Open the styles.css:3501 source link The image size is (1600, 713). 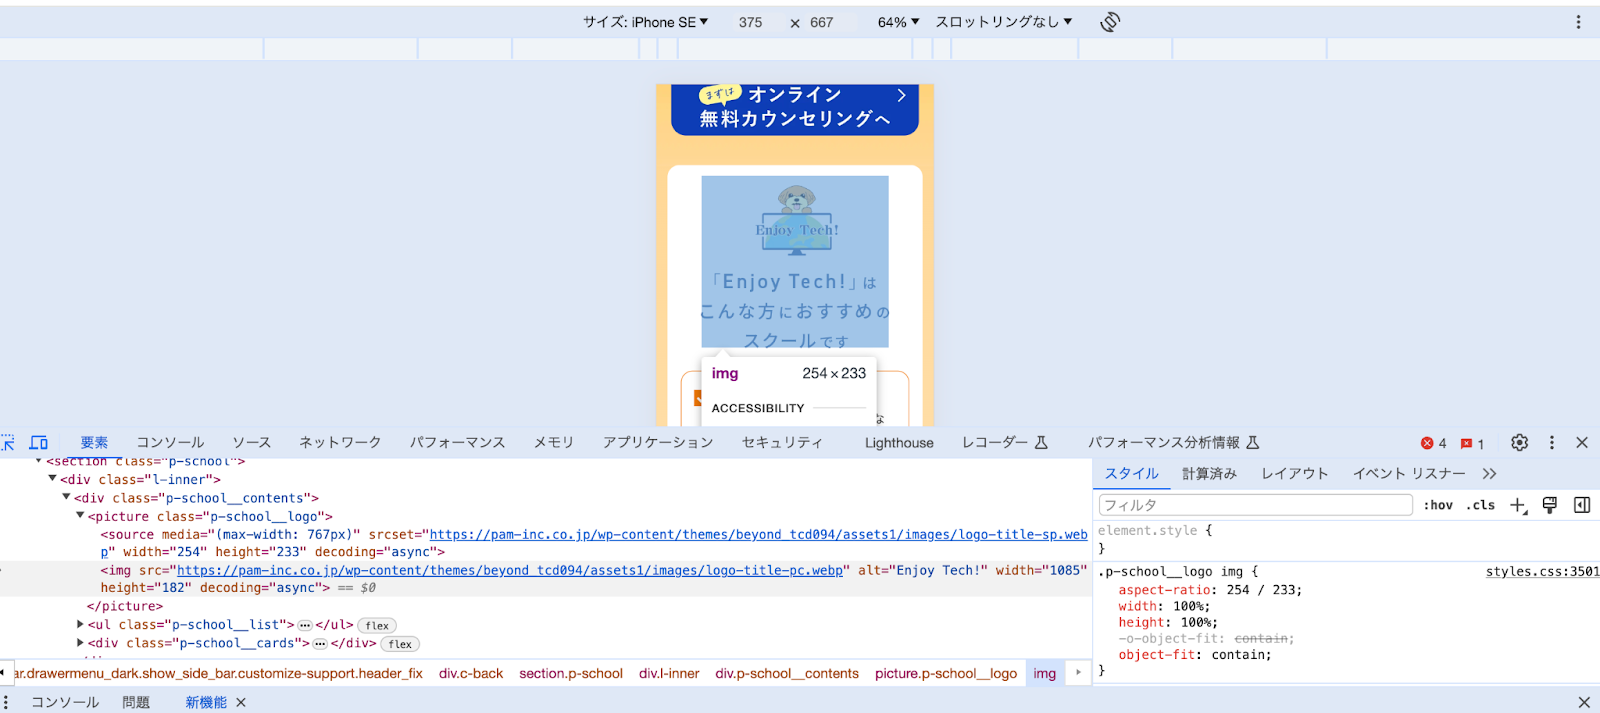point(1542,572)
